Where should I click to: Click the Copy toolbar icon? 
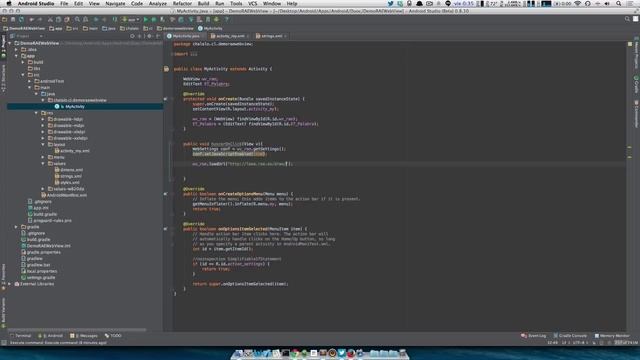(58, 20)
